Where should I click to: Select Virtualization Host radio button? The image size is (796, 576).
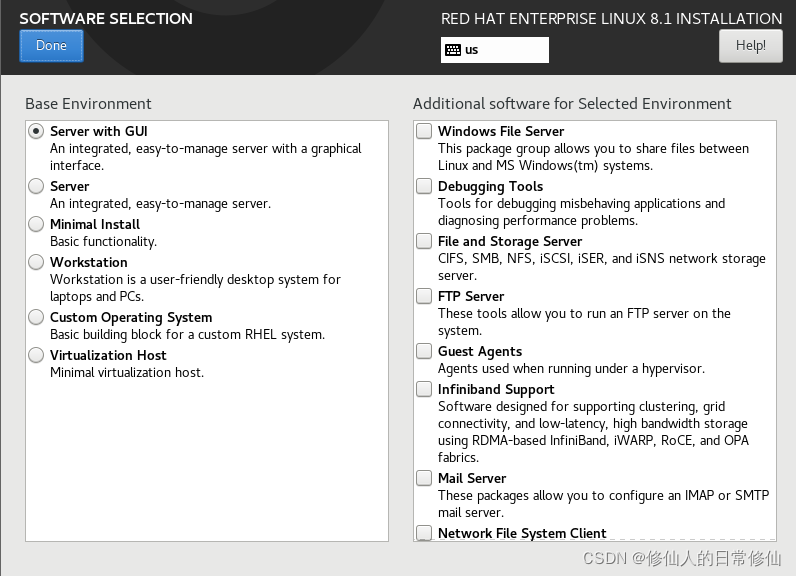coord(36,355)
